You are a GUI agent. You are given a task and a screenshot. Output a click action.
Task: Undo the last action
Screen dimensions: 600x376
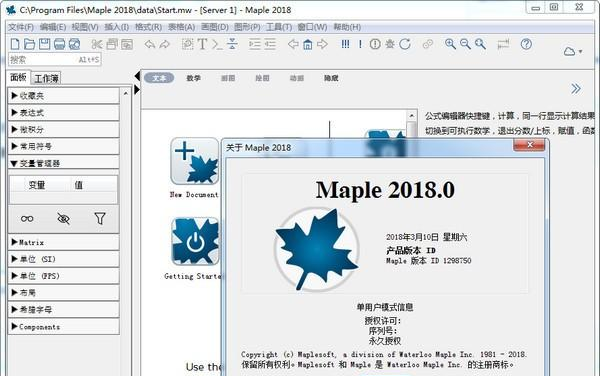pos(150,44)
